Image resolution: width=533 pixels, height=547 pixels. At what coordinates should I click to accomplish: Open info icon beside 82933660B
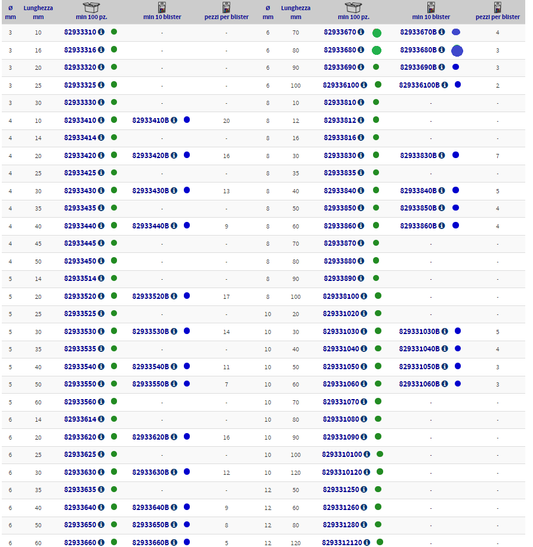(x=174, y=542)
